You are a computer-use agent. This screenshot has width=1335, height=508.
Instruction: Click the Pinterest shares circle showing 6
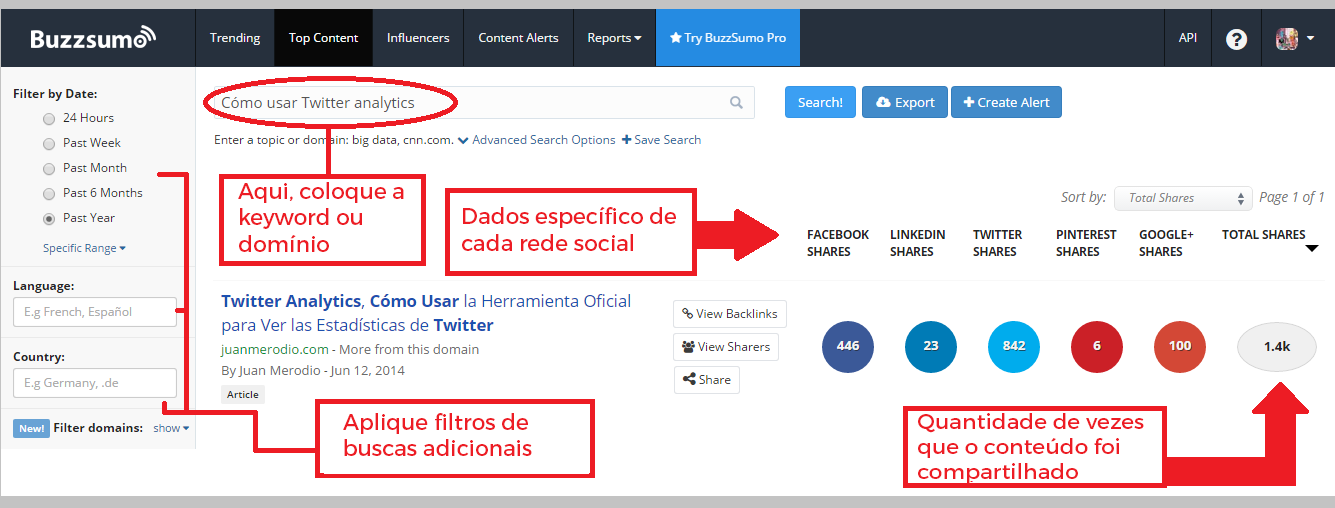point(1097,346)
